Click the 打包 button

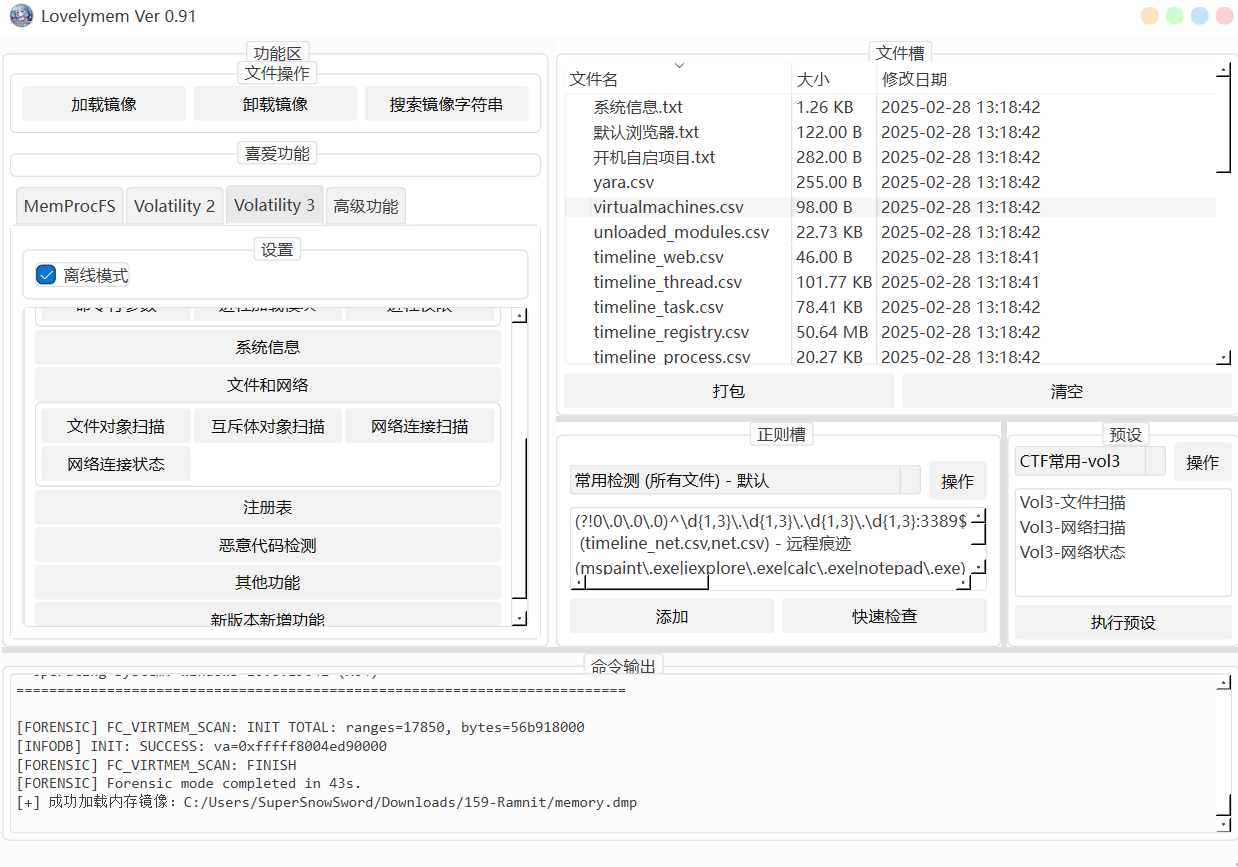point(729,391)
